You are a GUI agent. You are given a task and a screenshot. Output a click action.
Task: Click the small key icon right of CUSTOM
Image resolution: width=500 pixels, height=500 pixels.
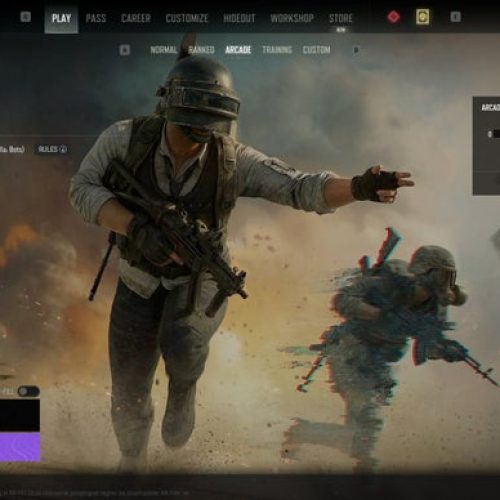tap(356, 50)
